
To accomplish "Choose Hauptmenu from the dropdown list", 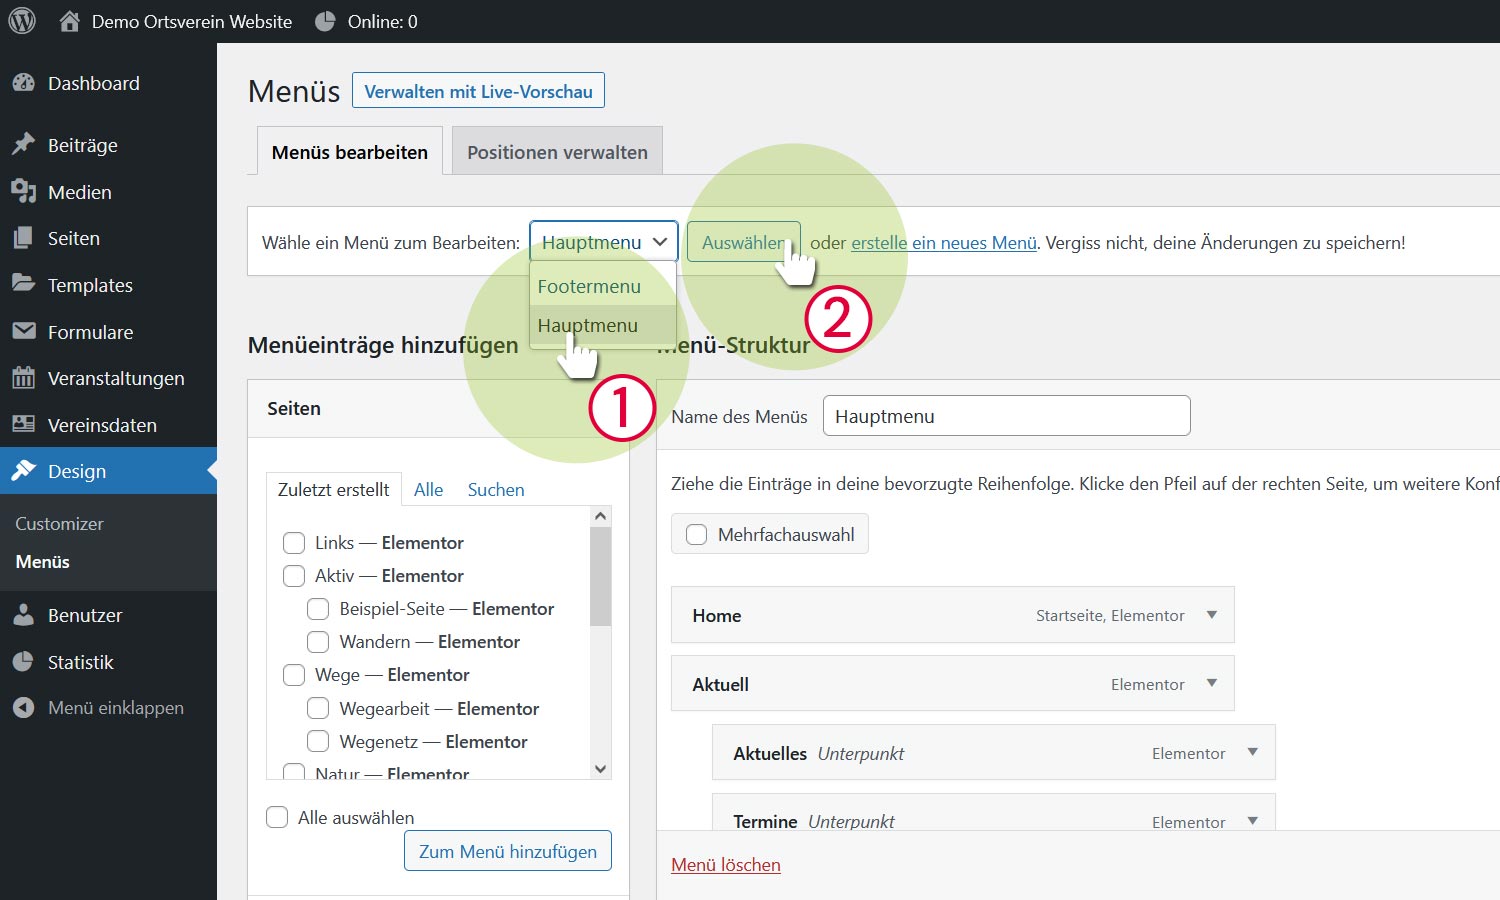I will click(x=603, y=326).
